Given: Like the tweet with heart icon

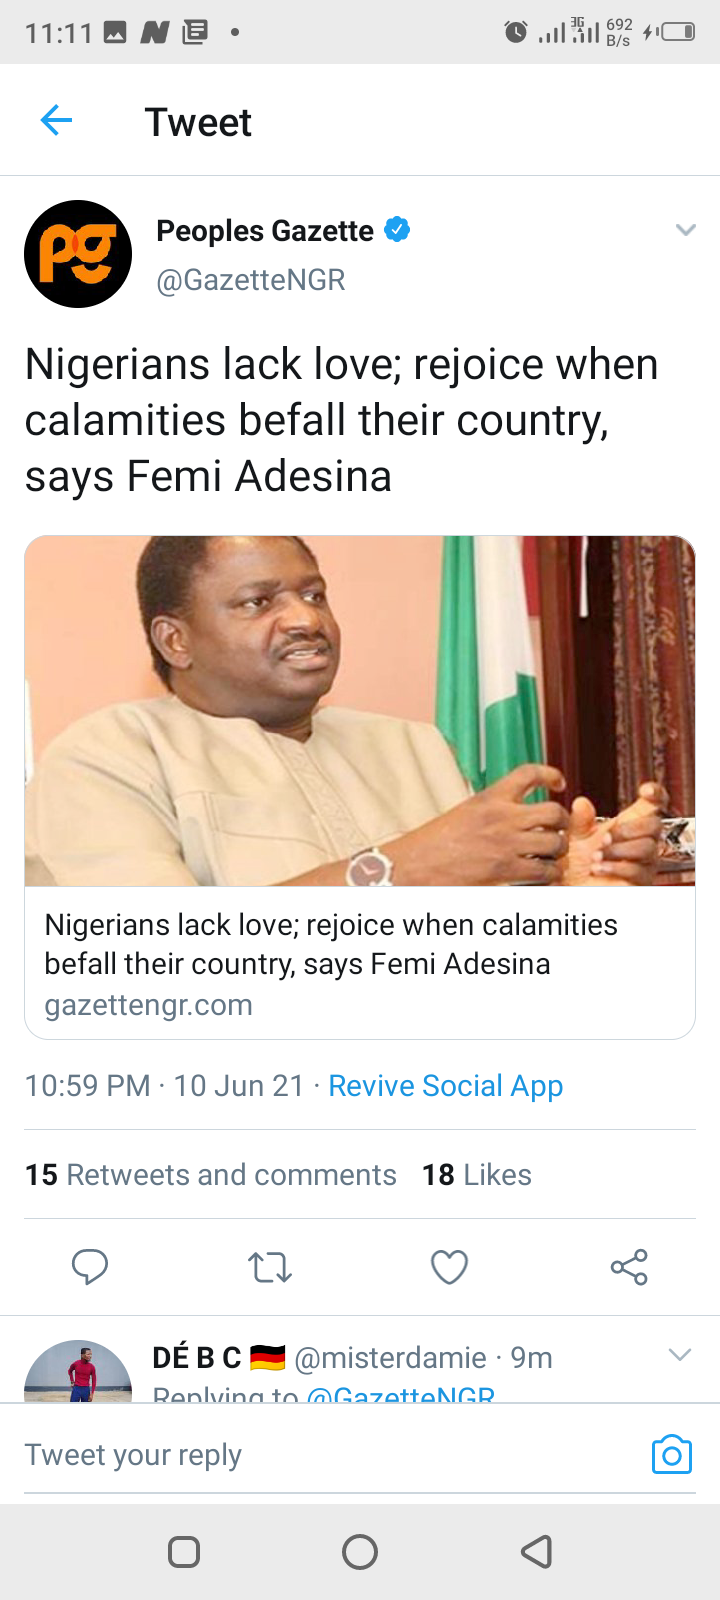Looking at the screenshot, I should click(x=449, y=1267).
